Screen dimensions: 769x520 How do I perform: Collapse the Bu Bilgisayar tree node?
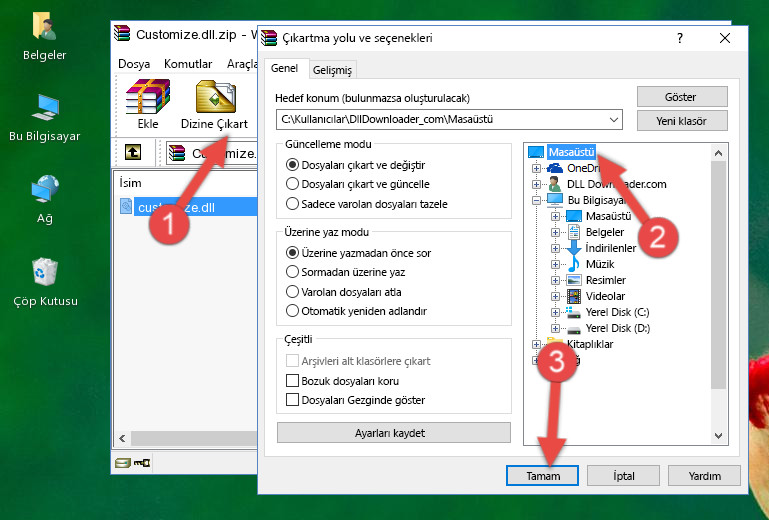pos(537,200)
